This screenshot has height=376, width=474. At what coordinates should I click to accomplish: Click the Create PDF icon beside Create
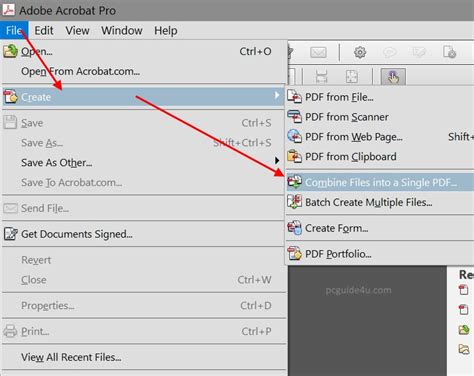[10, 97]
